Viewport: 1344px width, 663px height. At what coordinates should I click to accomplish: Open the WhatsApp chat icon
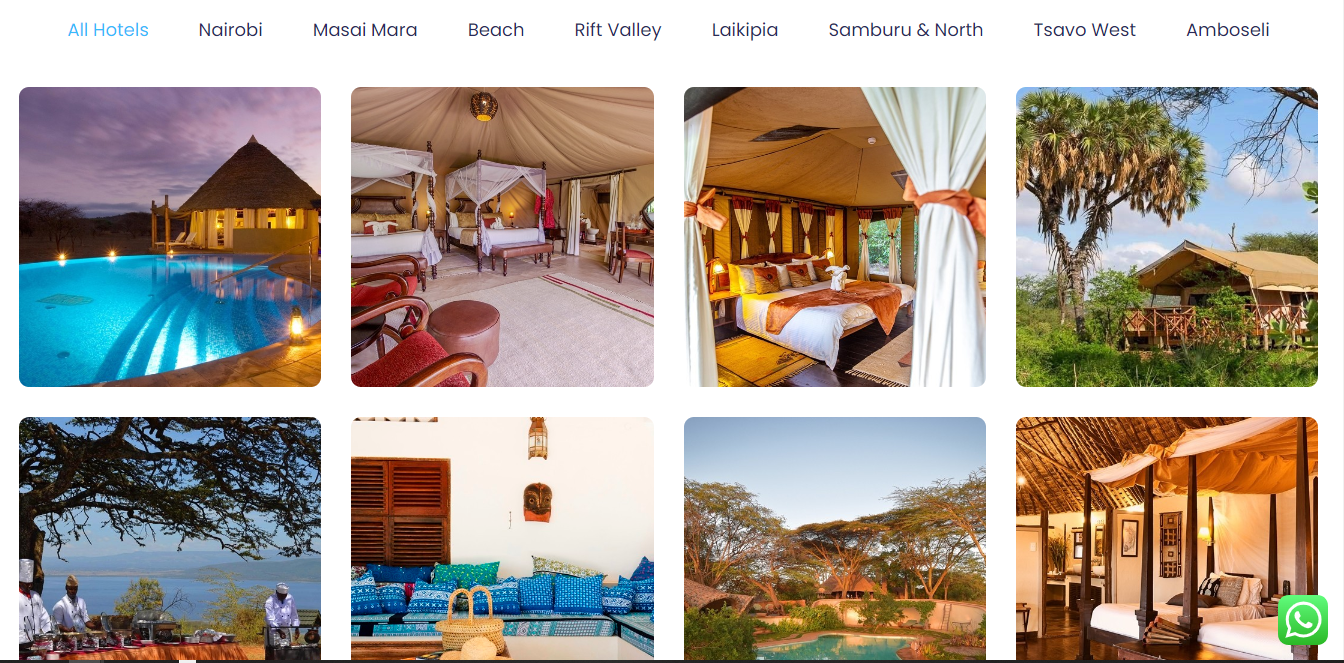1302,620
